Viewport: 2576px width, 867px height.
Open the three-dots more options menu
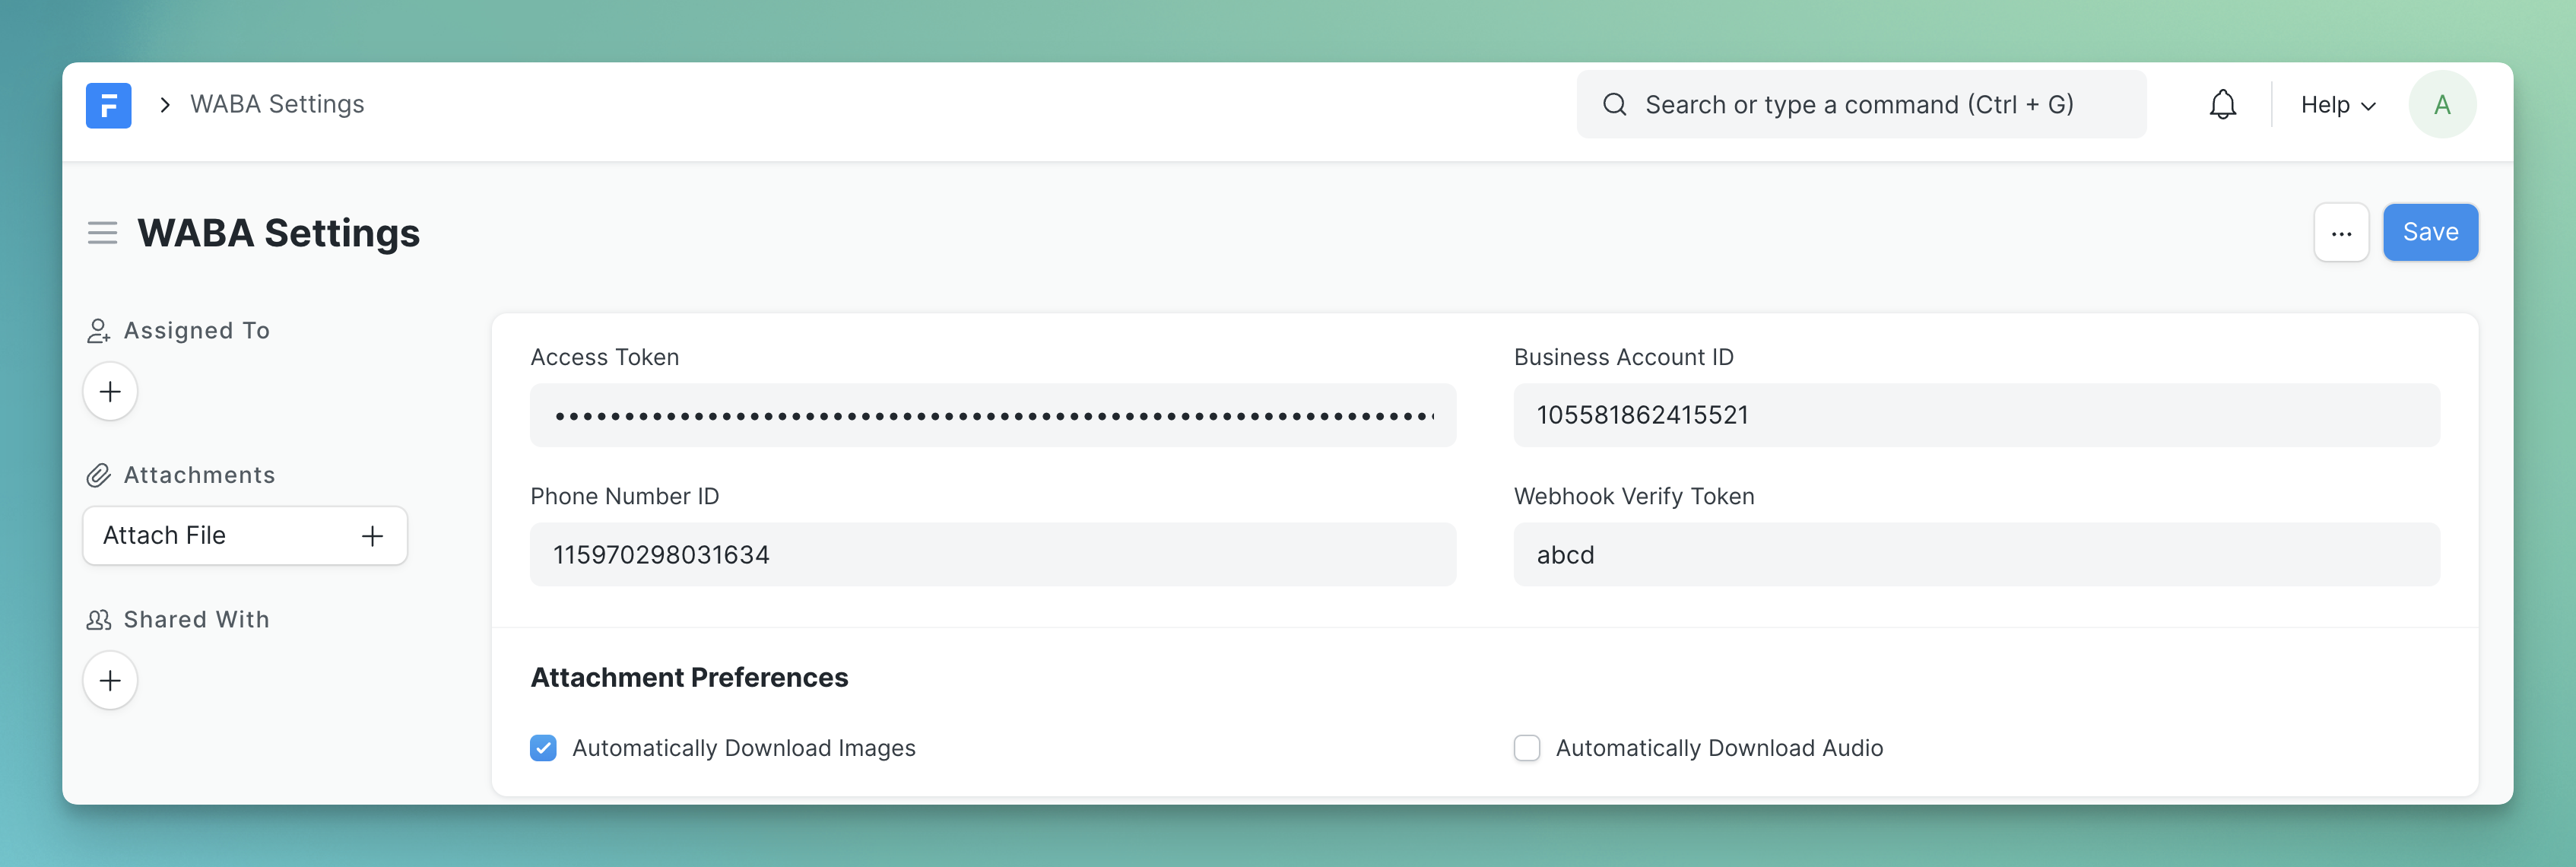[x=2340, y=233]
